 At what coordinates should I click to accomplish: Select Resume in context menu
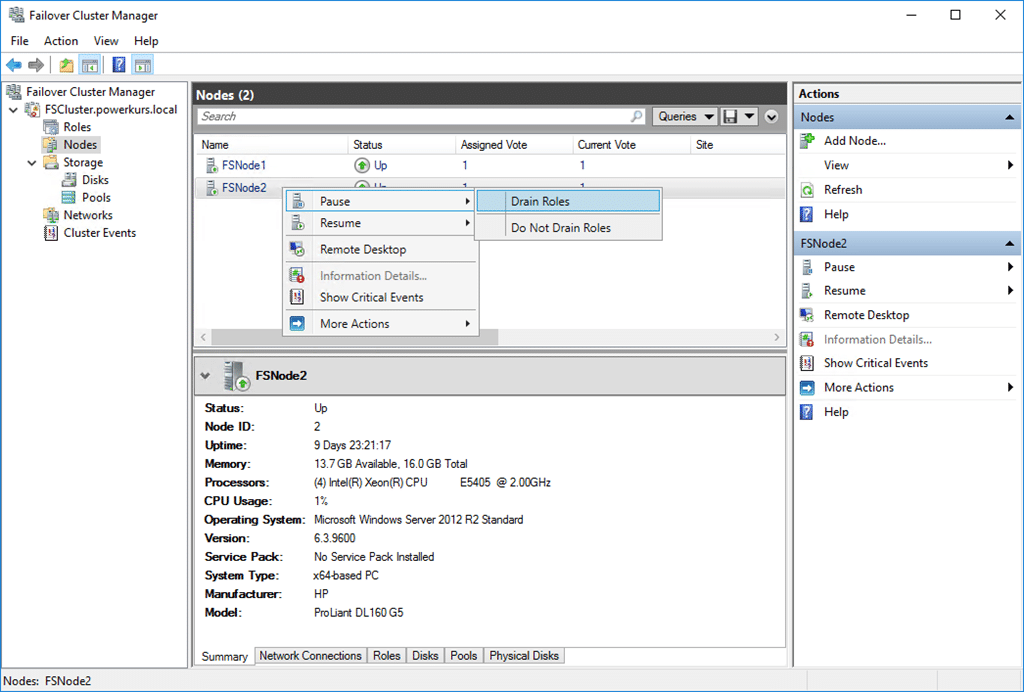(x=380, y=223)
